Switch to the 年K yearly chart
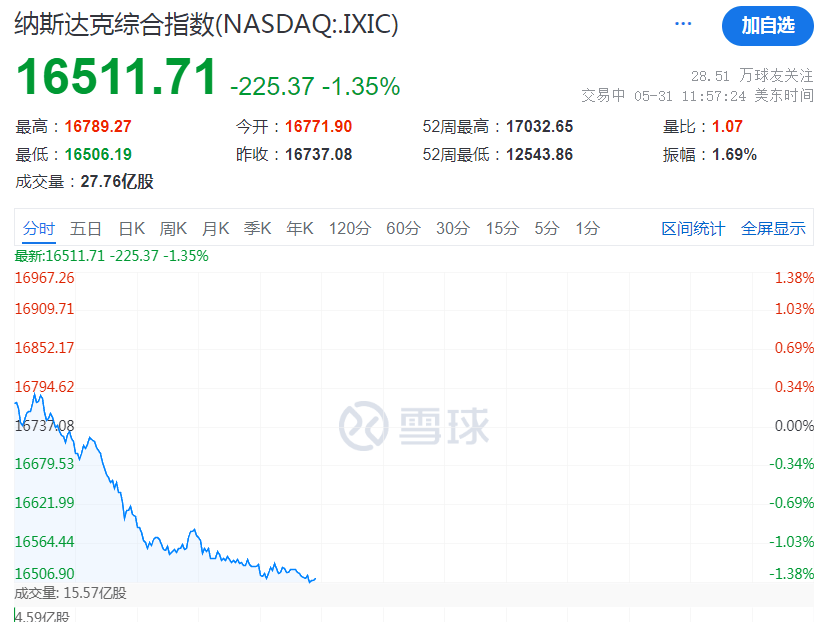834x622 pixels. coord(299,228)
